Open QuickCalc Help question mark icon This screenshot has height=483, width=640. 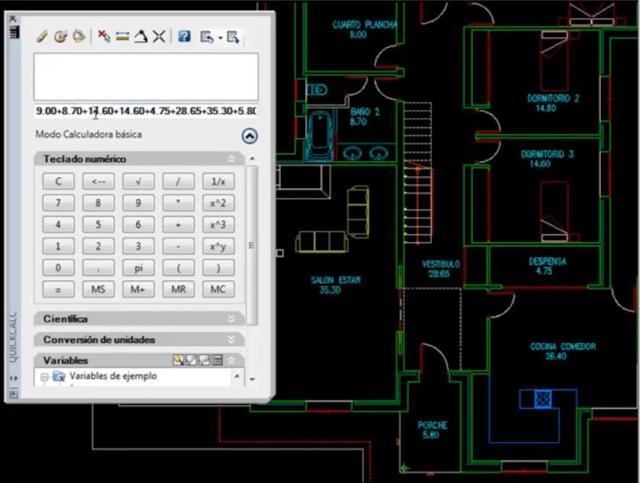(184, 37)
